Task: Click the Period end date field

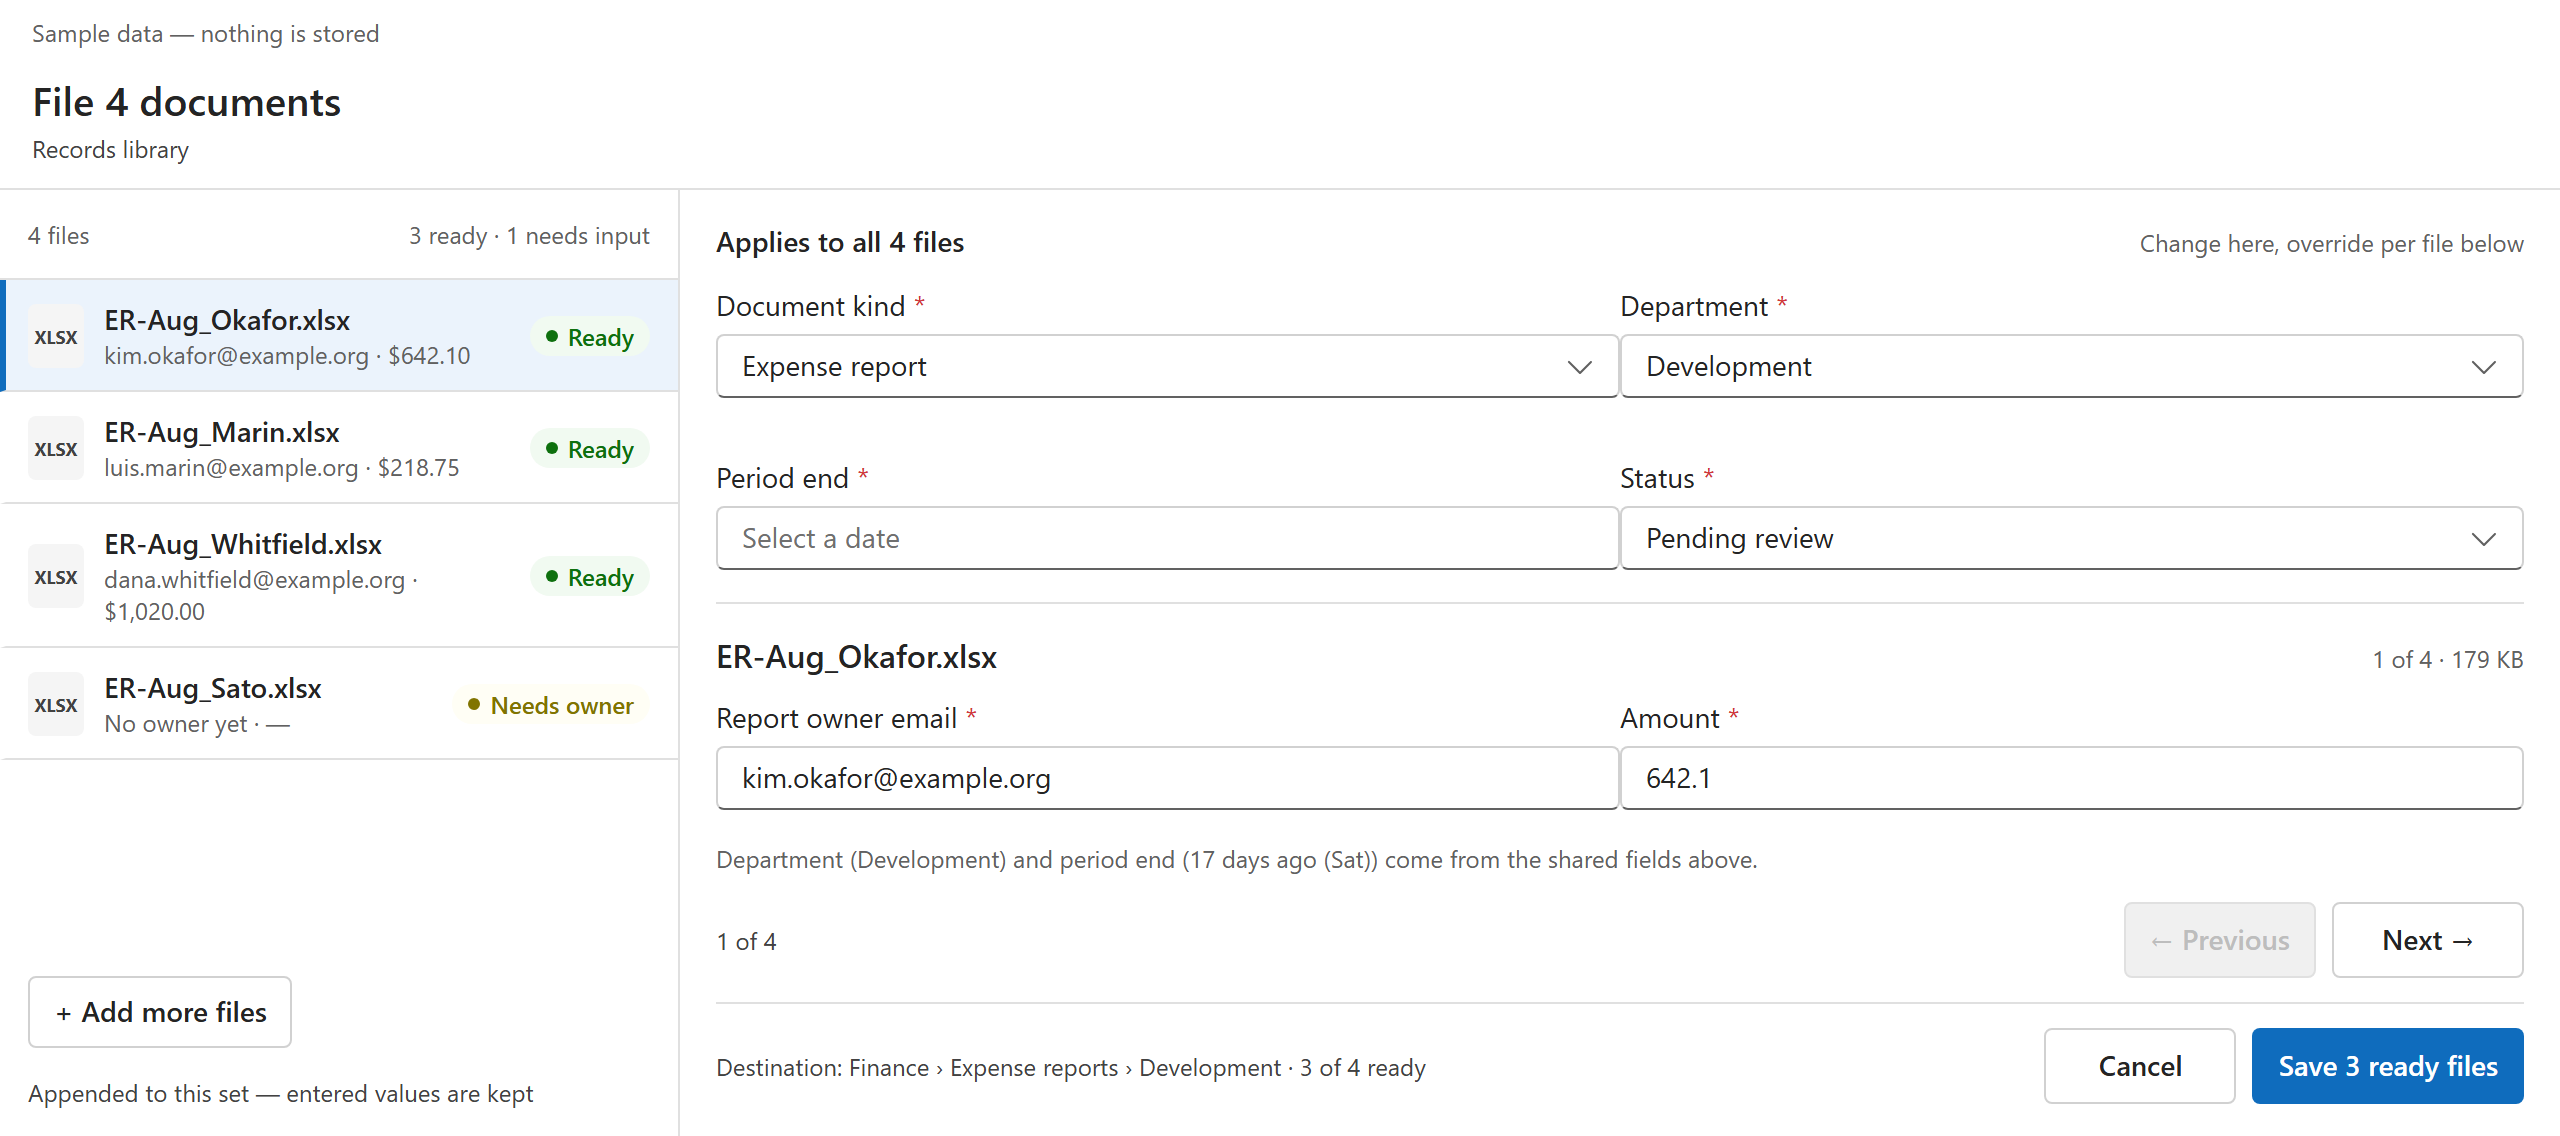Action: (x=1167, y=538)
